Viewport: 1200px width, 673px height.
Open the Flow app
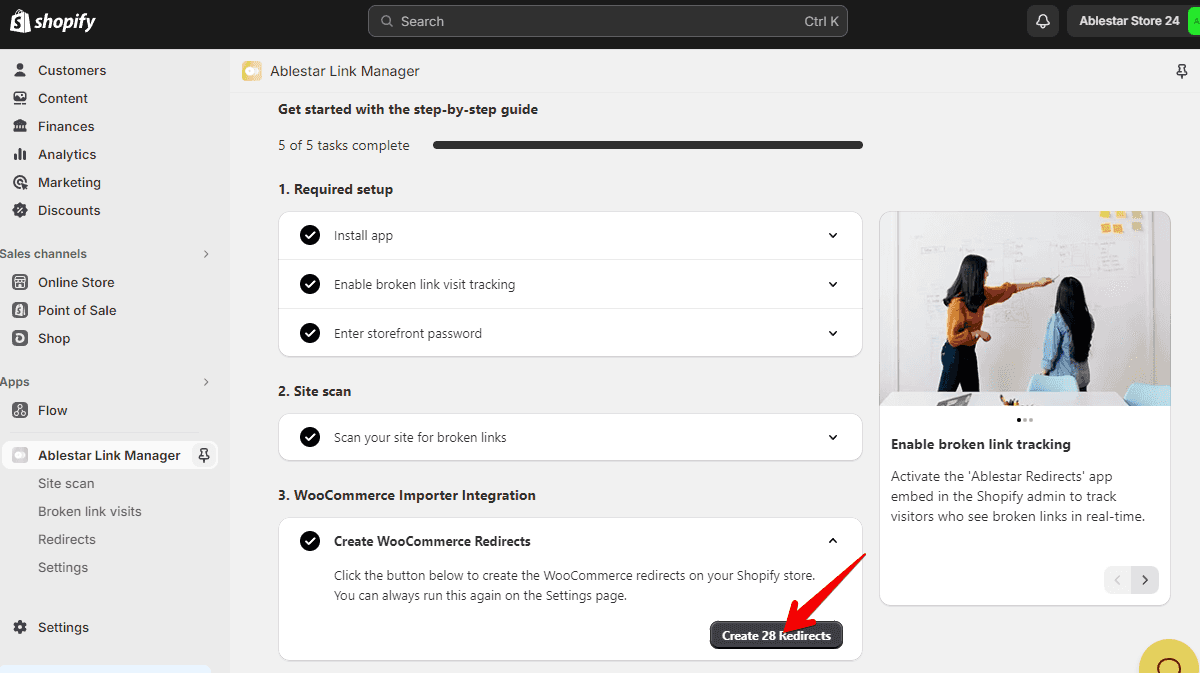53,410
